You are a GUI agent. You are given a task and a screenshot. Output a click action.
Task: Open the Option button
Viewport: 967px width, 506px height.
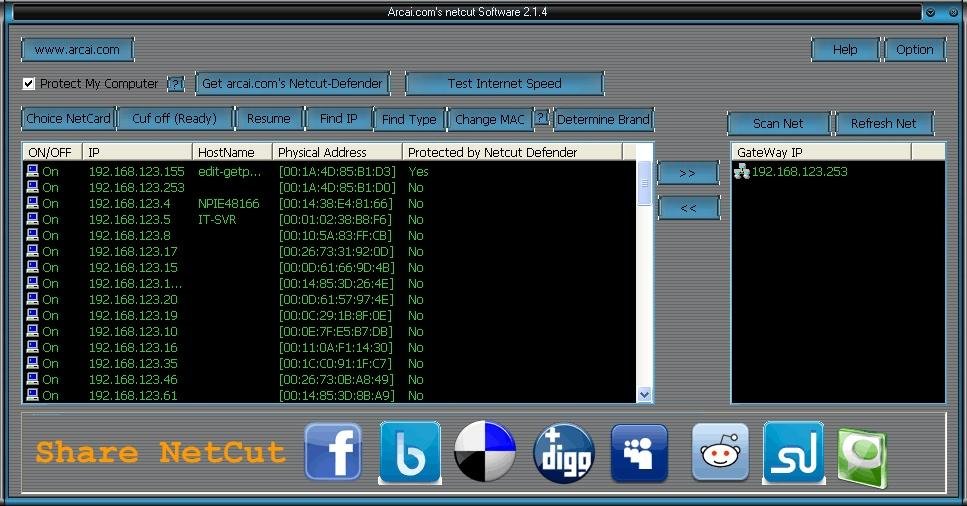915,50
